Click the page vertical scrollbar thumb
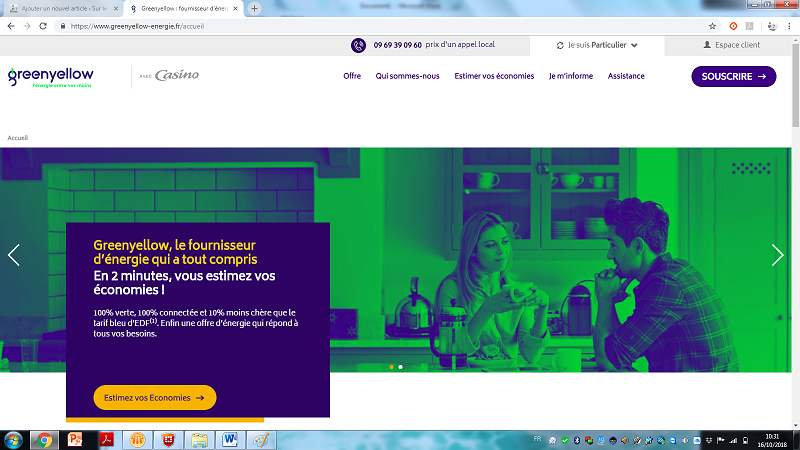The height and width of the screenshot is (450, 800). pos(795,86)
